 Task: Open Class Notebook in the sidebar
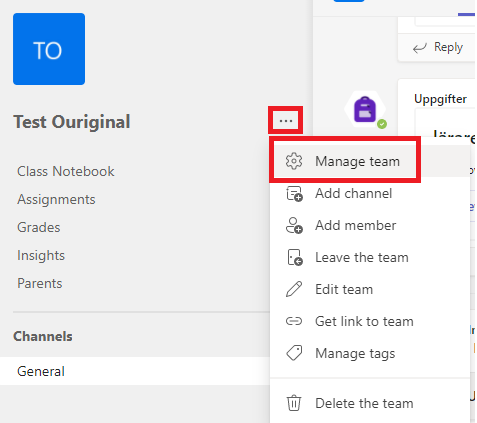[66, 171]
